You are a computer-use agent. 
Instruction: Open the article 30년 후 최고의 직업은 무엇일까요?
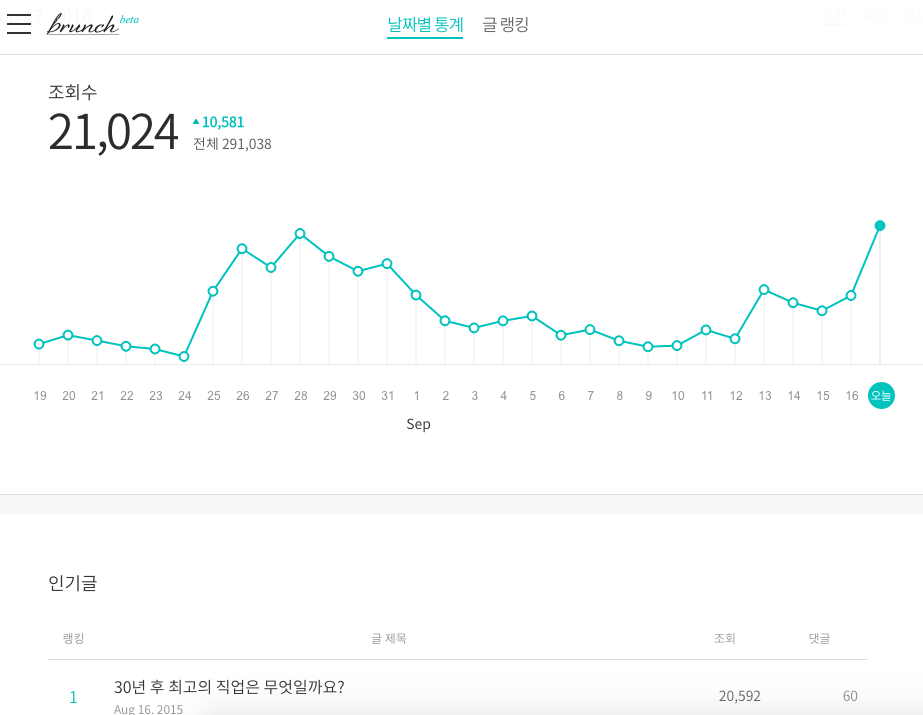[x=229, y=688]
